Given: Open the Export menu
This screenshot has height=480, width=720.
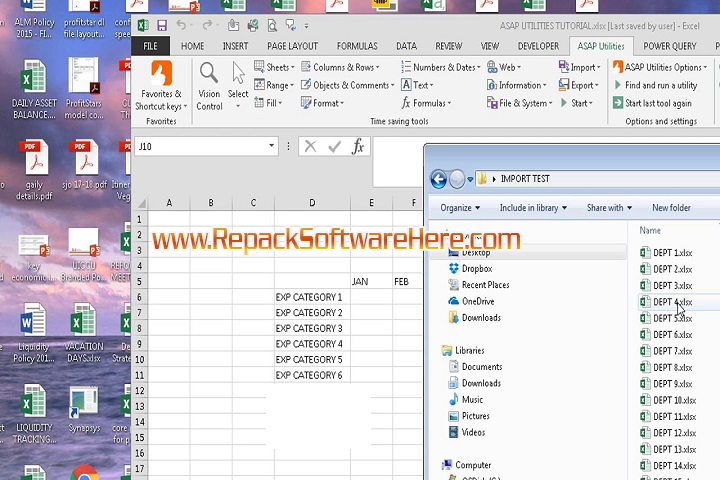Looking at the screenshot, I should [579, 85].
